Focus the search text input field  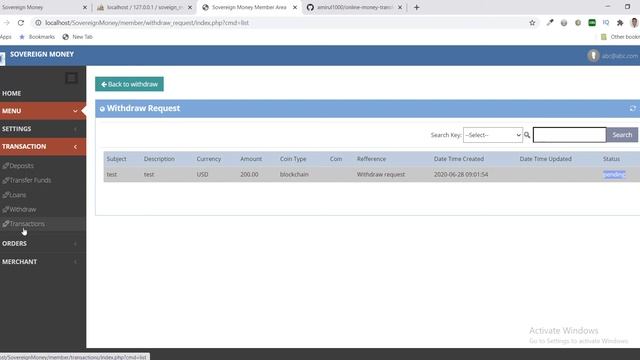point(569,135)
